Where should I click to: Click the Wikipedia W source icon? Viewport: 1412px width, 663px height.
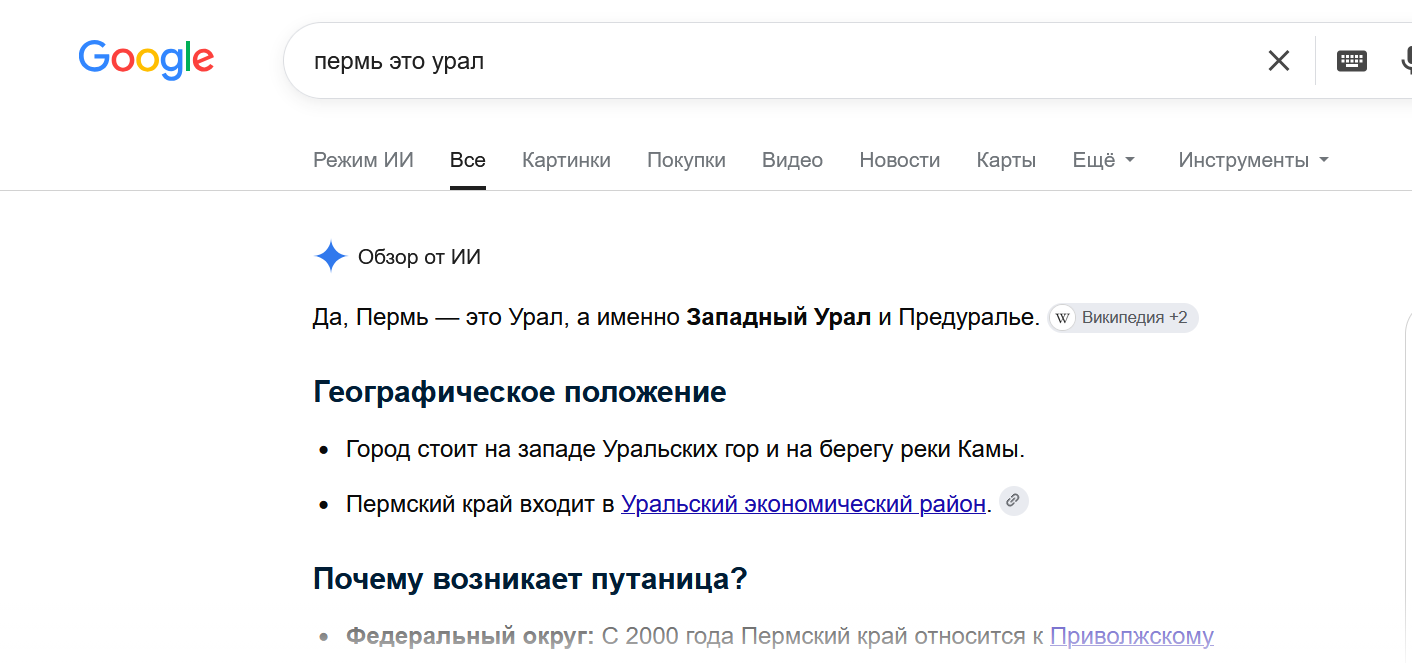click(1063, 318)
